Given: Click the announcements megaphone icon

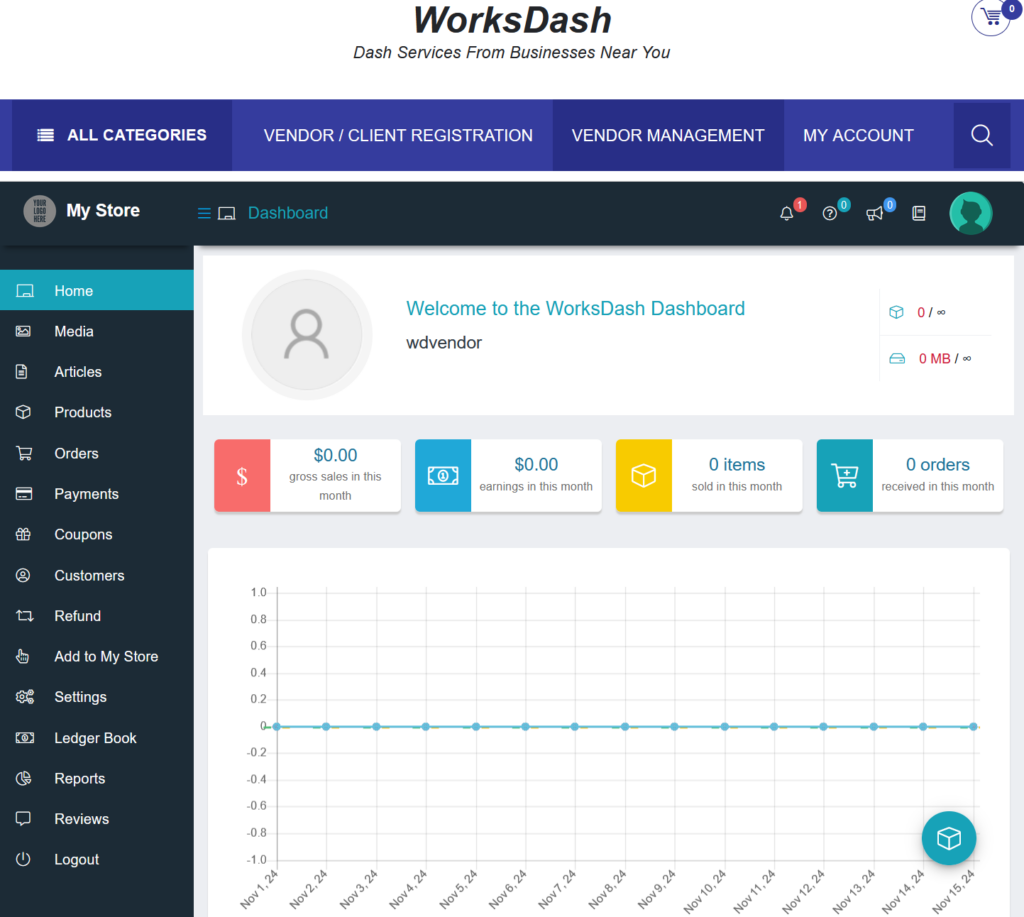Looking at the screenshot, I should pyautogui.click(x=874, y=213).
